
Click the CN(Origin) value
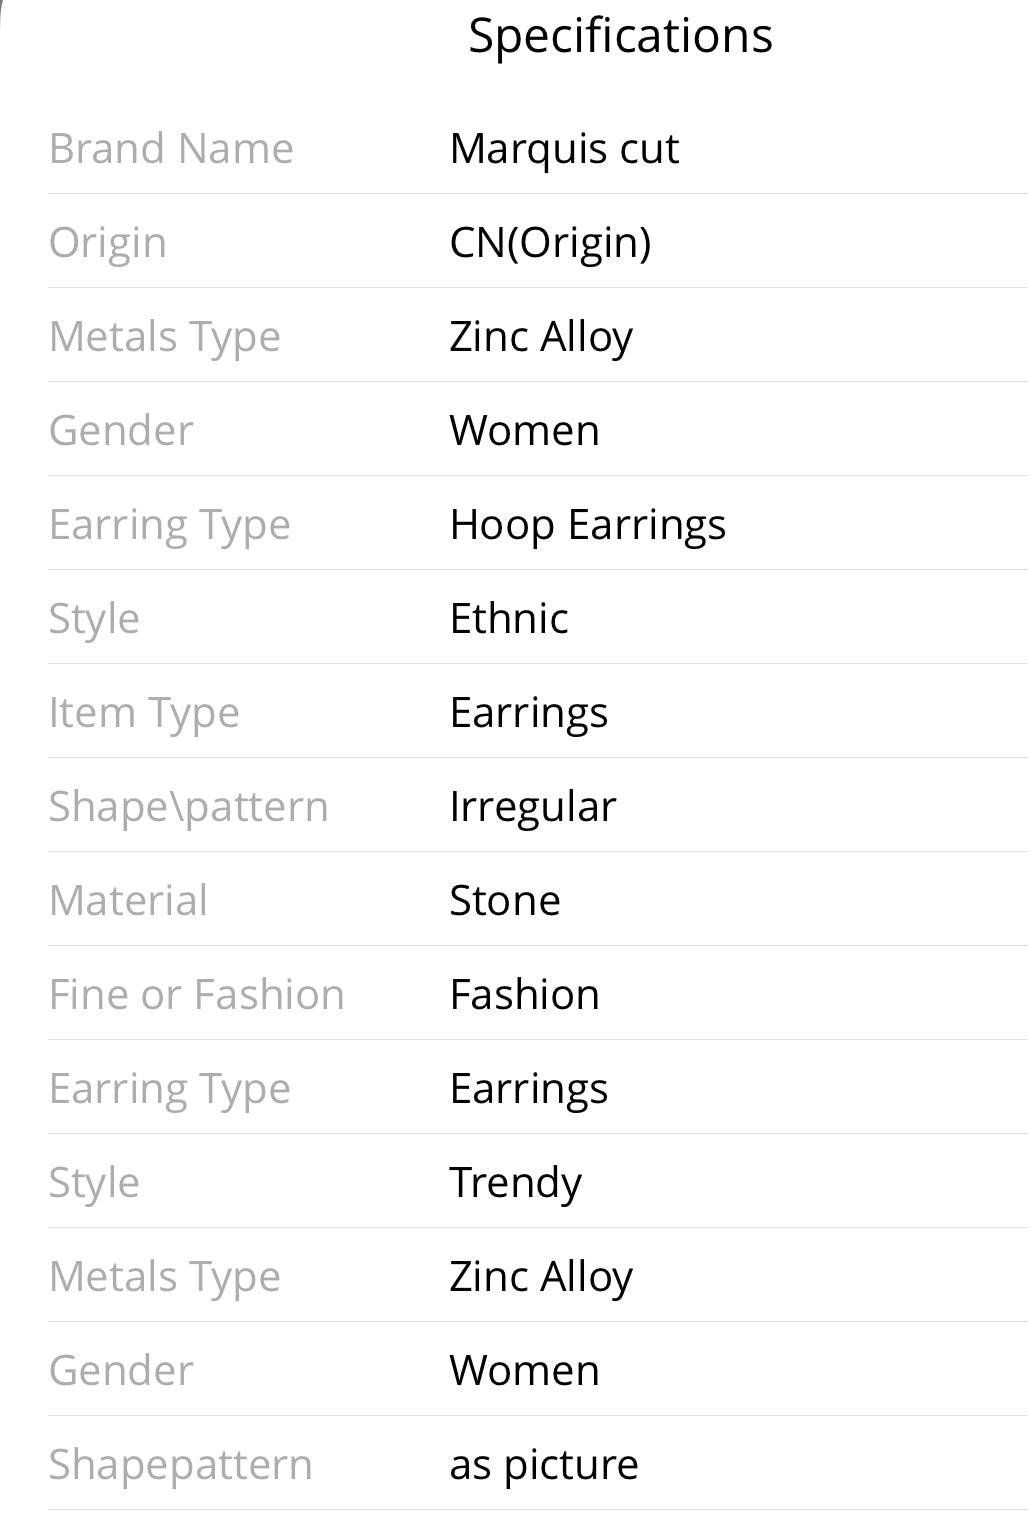550,242
